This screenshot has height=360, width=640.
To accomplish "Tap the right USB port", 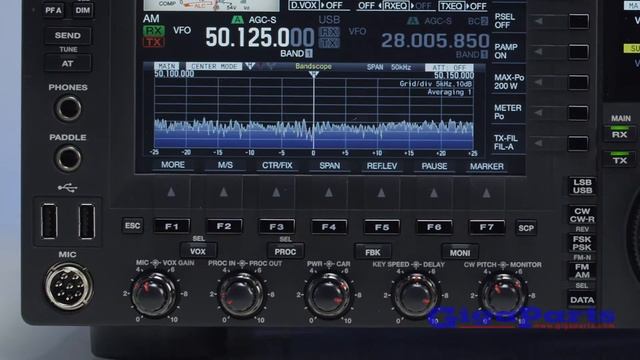I will [x=87, y=221].
